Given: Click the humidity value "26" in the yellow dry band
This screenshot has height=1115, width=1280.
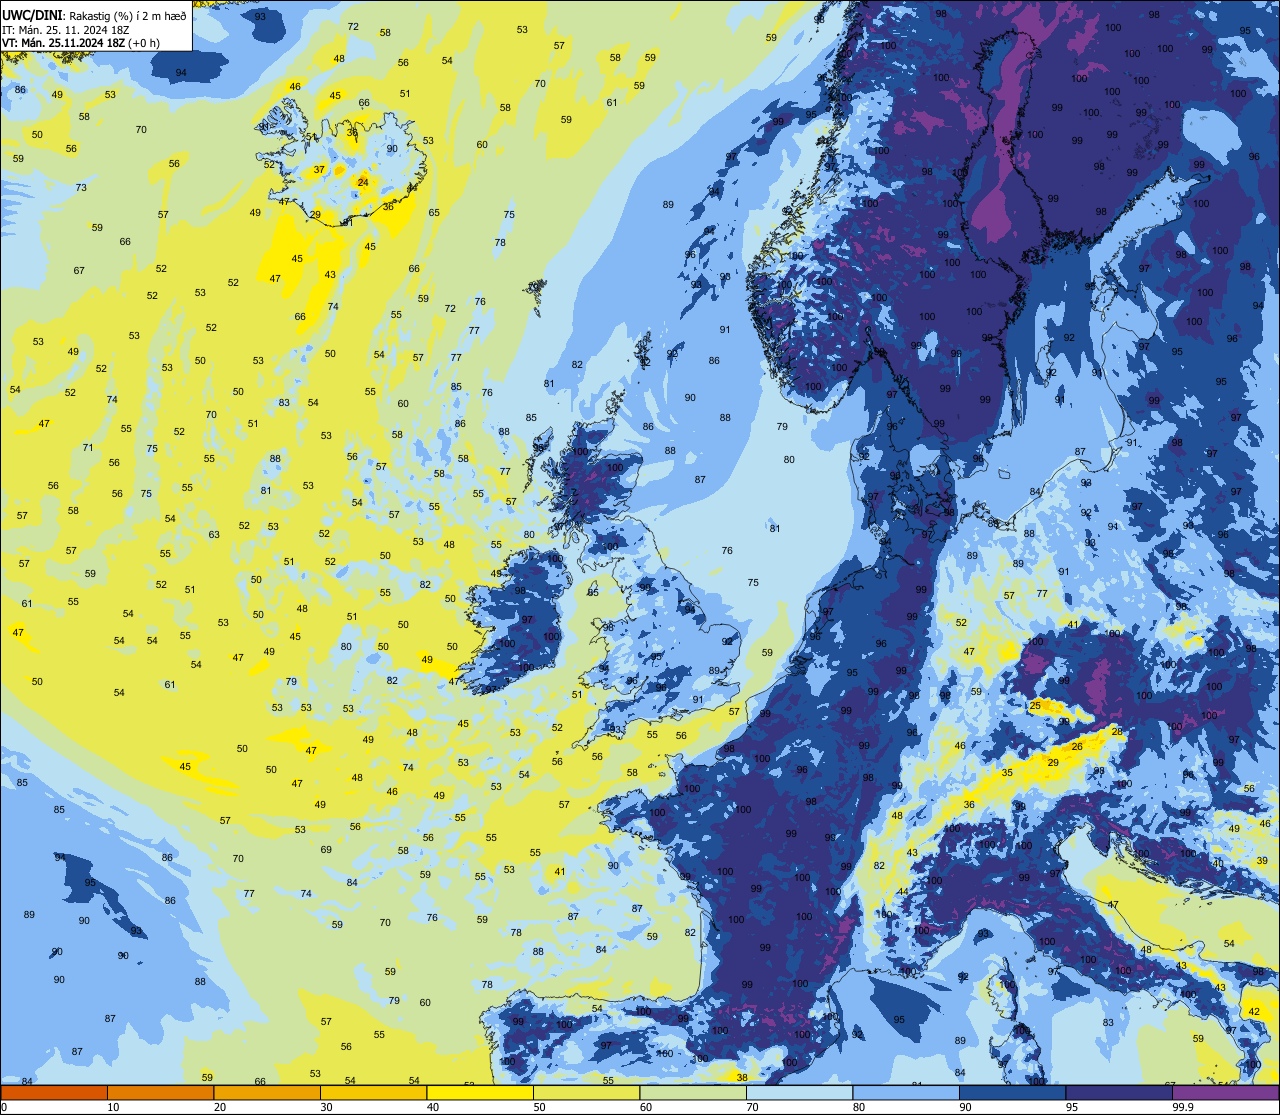Looking at the screenshot, I should pyautogui.click(x=1077, y=746).
